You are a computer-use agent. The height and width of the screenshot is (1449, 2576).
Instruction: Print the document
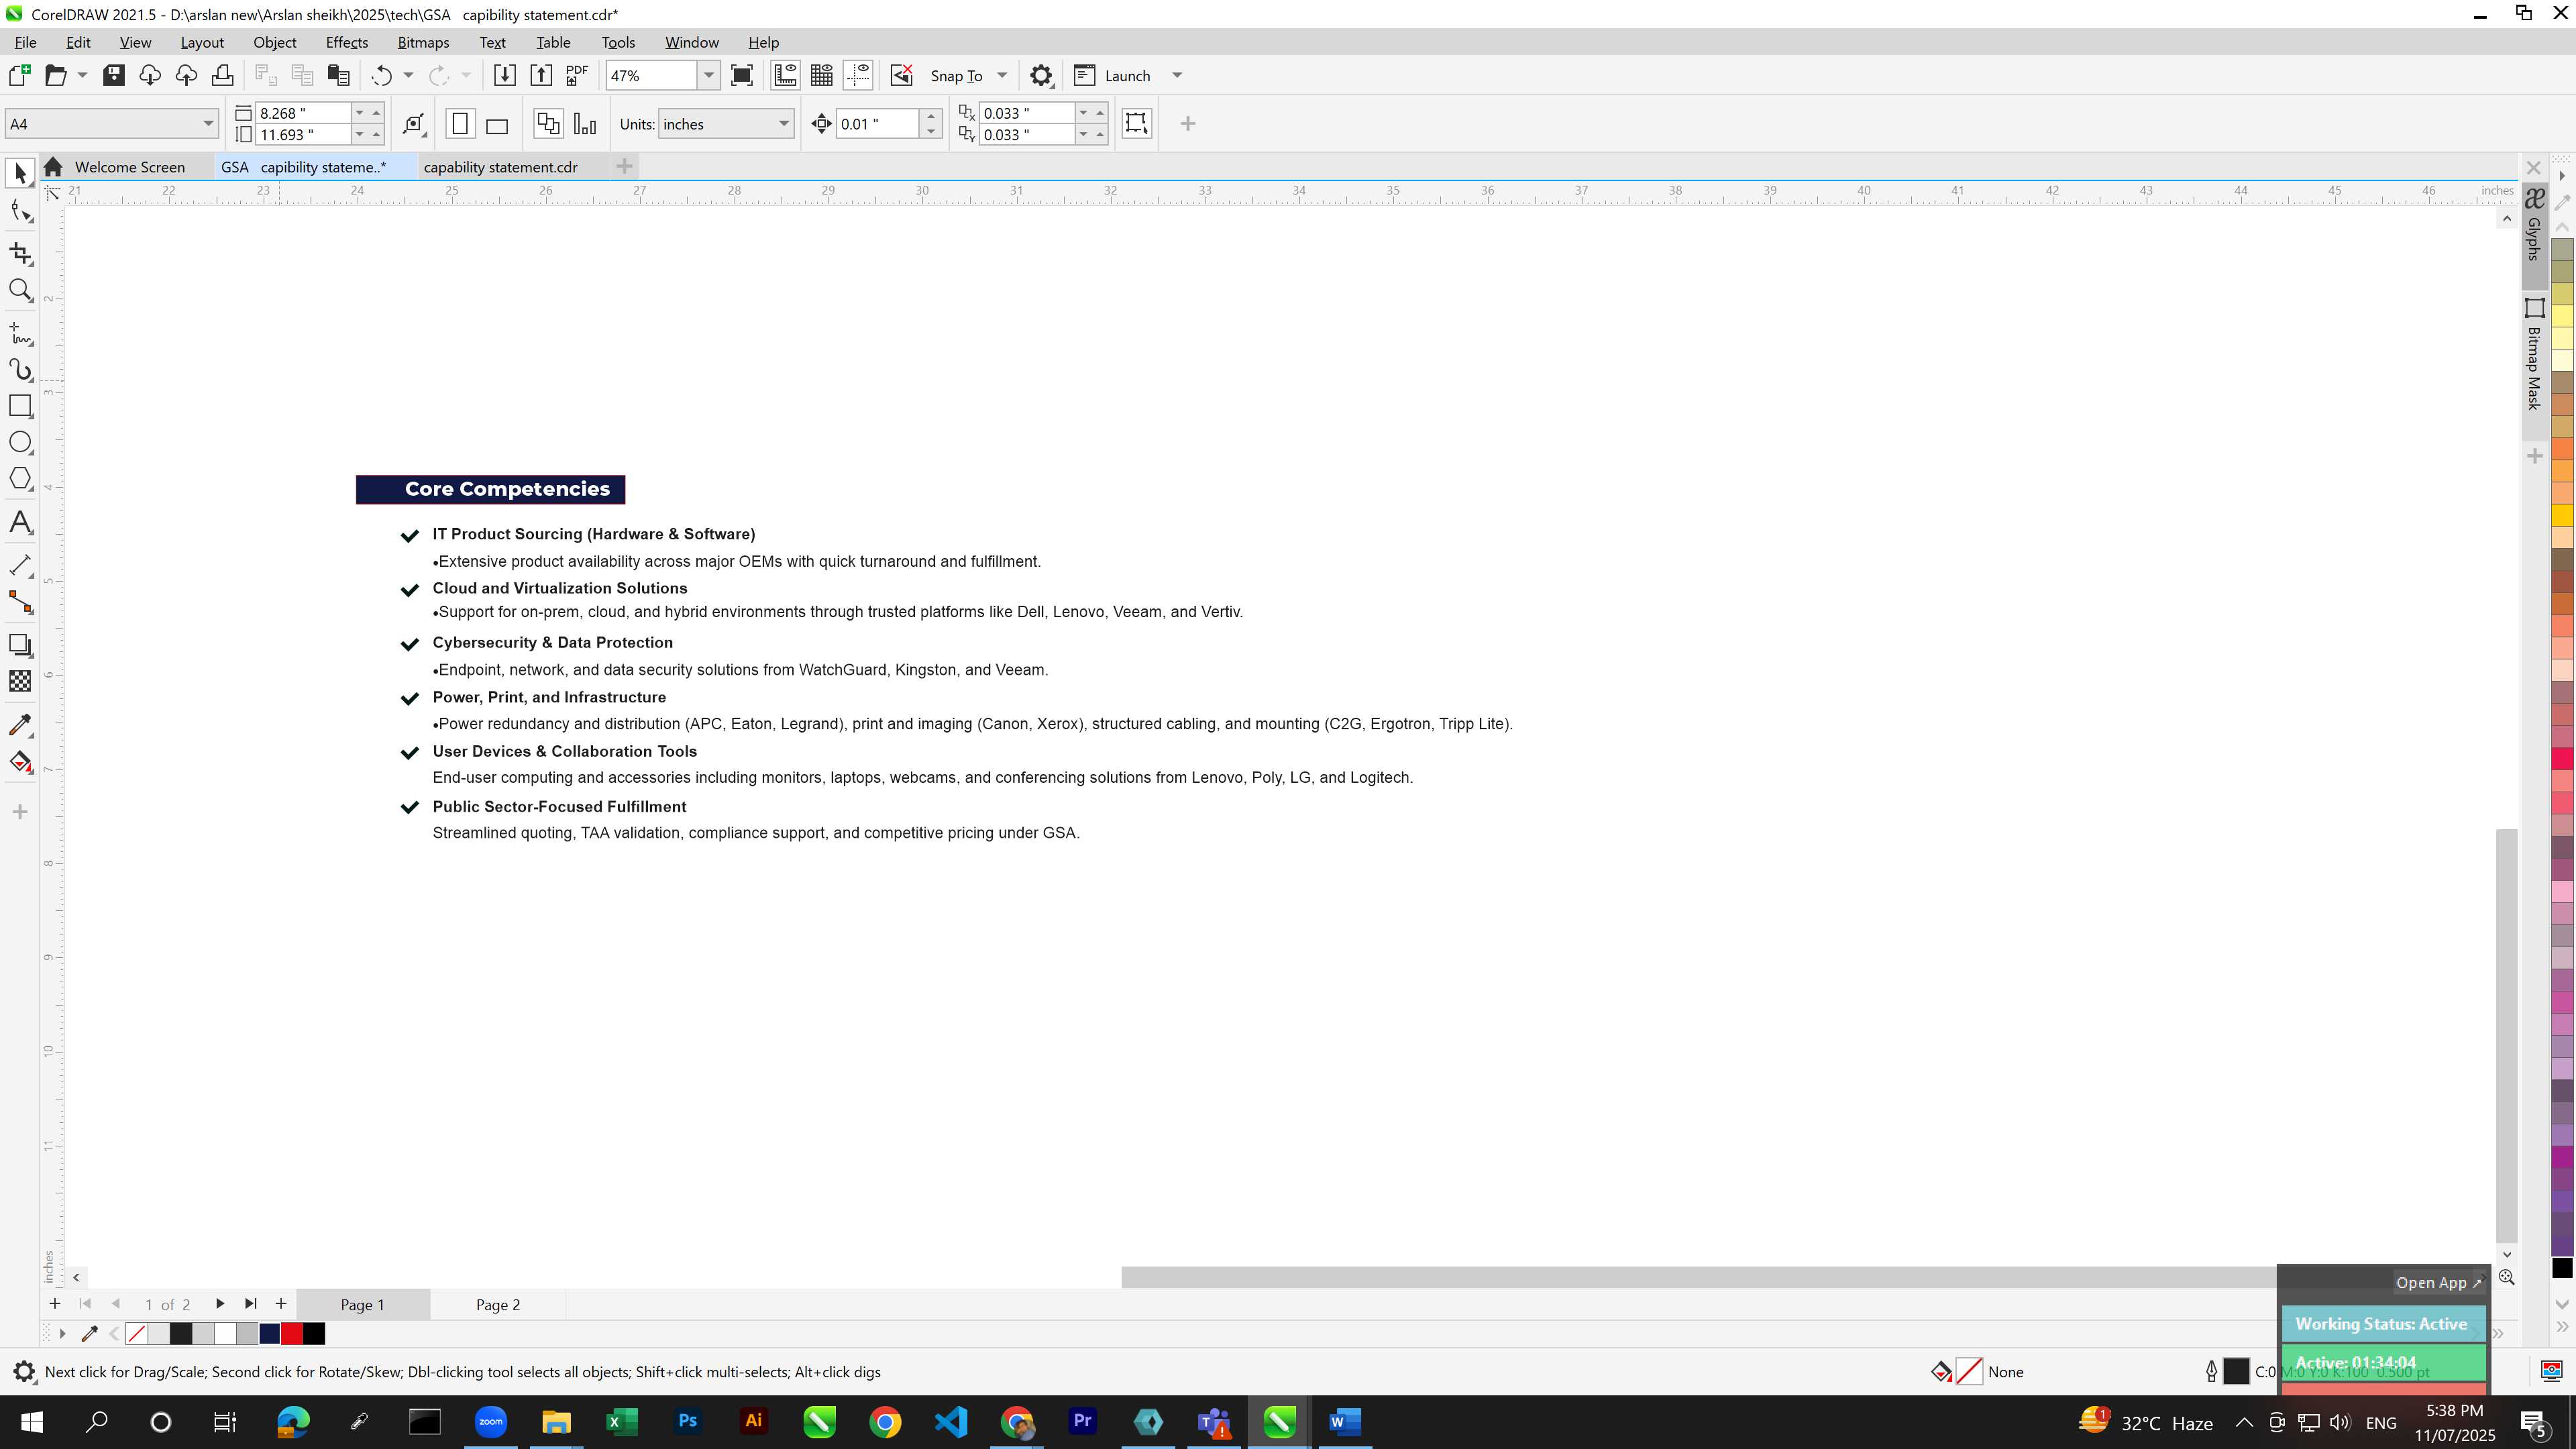tap(222, 75)
